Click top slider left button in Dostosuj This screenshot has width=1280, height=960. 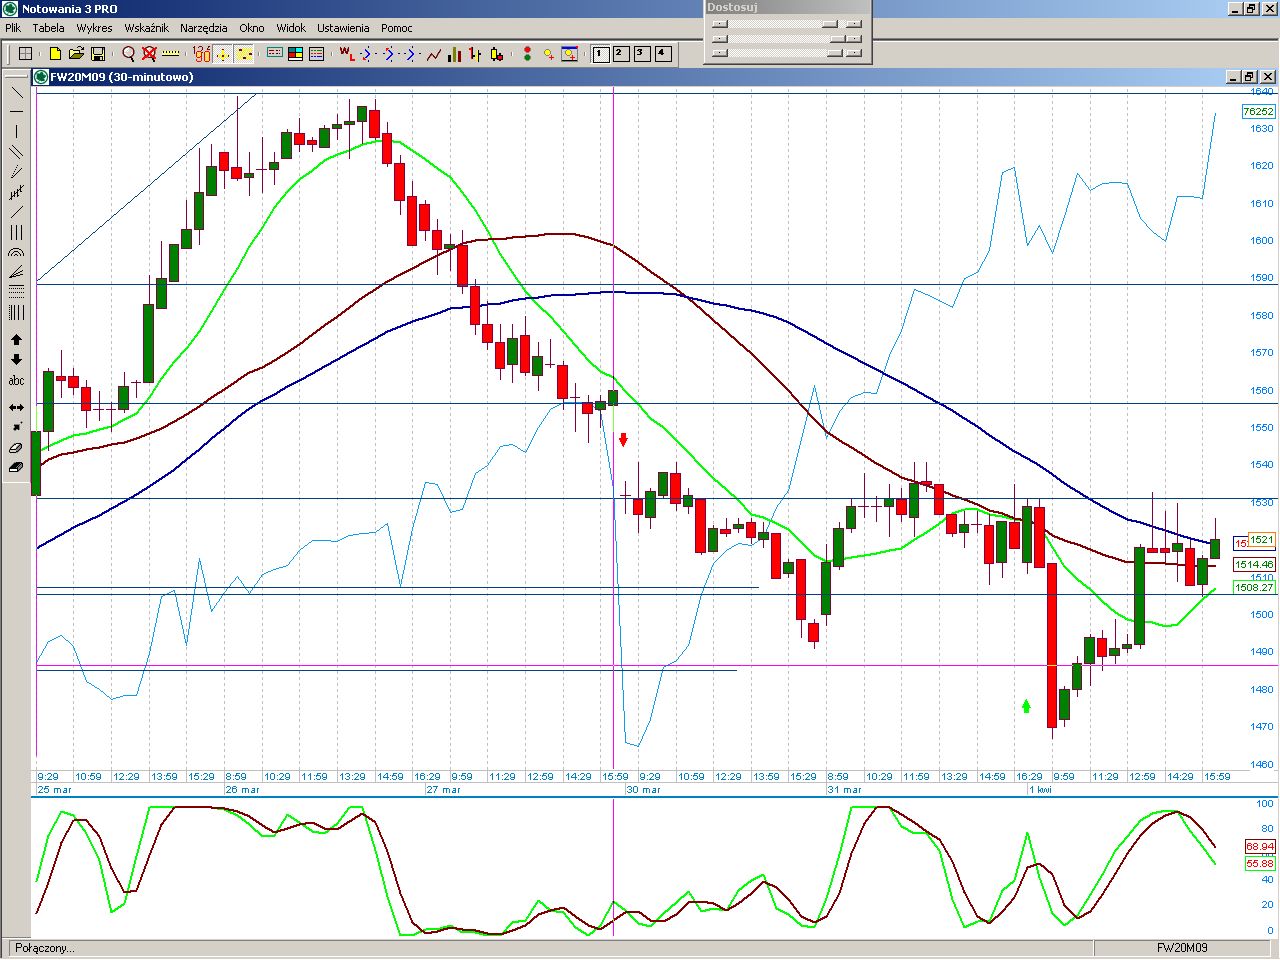click(720, 24)
